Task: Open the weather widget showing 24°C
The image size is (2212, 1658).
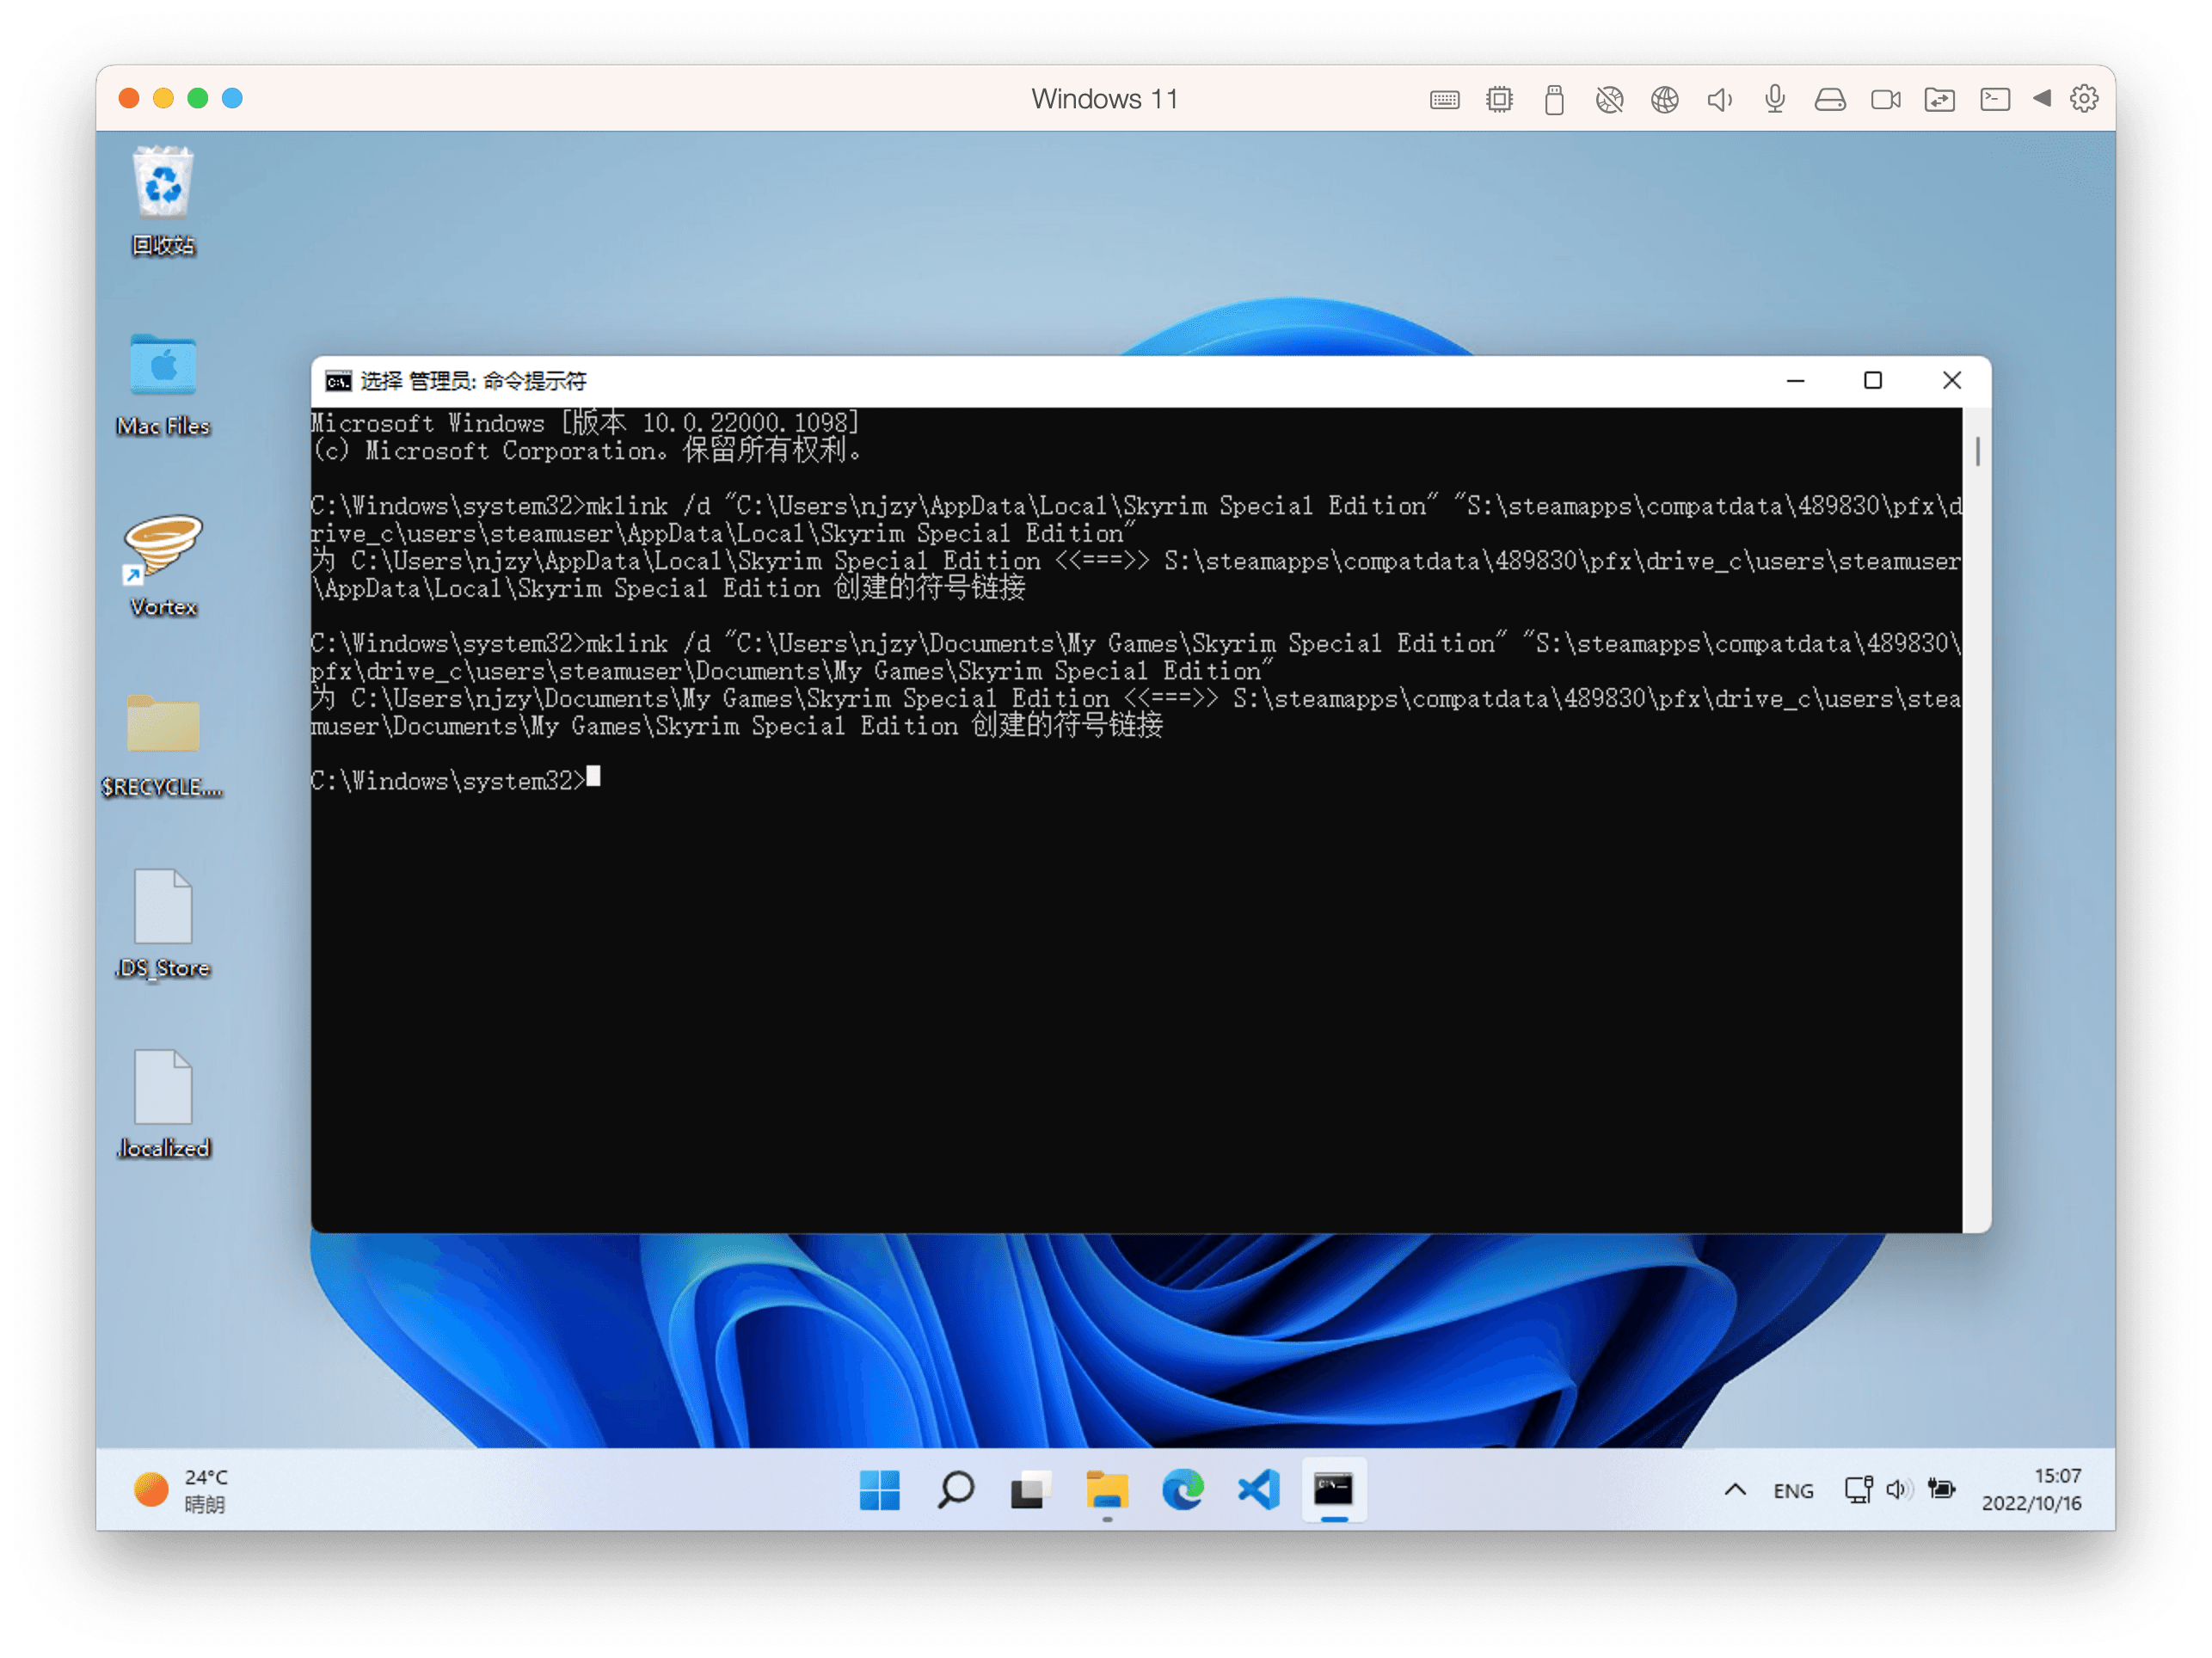Action: pyautogui.click(x=182, y=1490)
